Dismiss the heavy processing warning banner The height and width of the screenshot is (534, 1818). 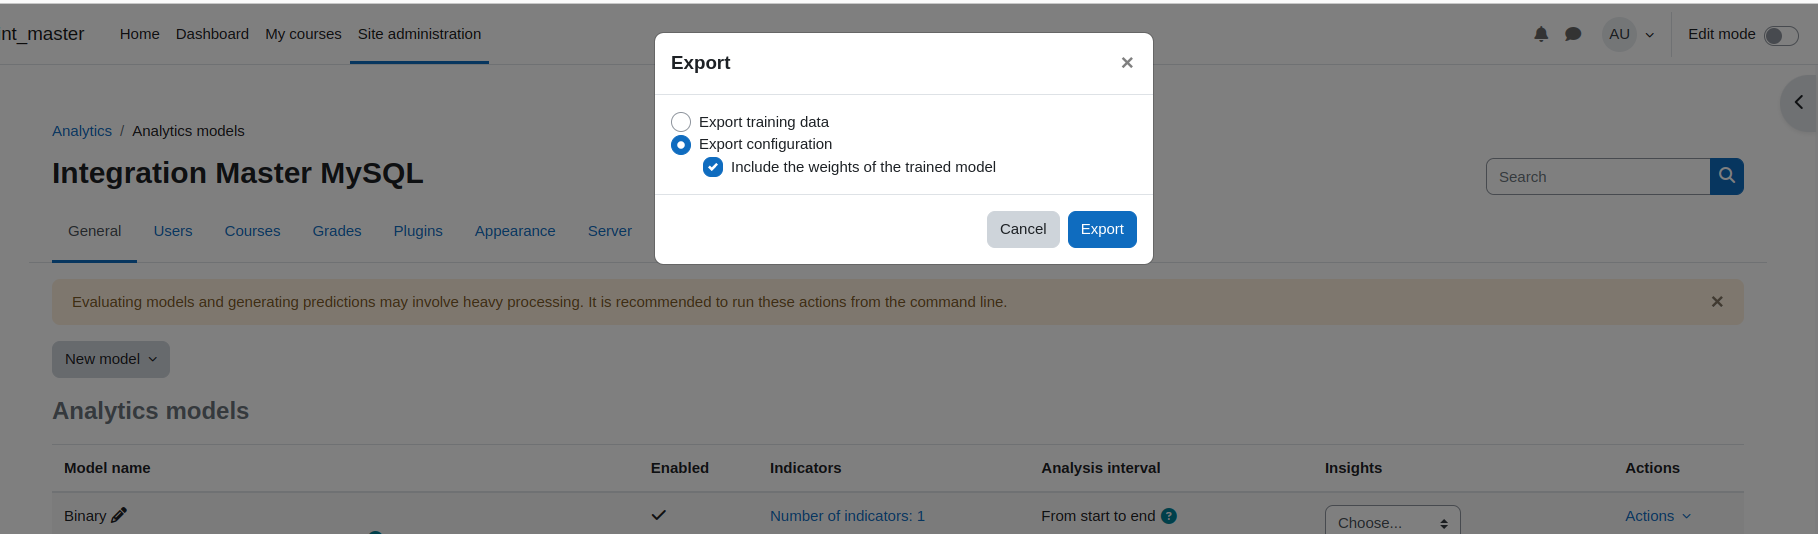pyautogui.click(x=1717, y=302)
